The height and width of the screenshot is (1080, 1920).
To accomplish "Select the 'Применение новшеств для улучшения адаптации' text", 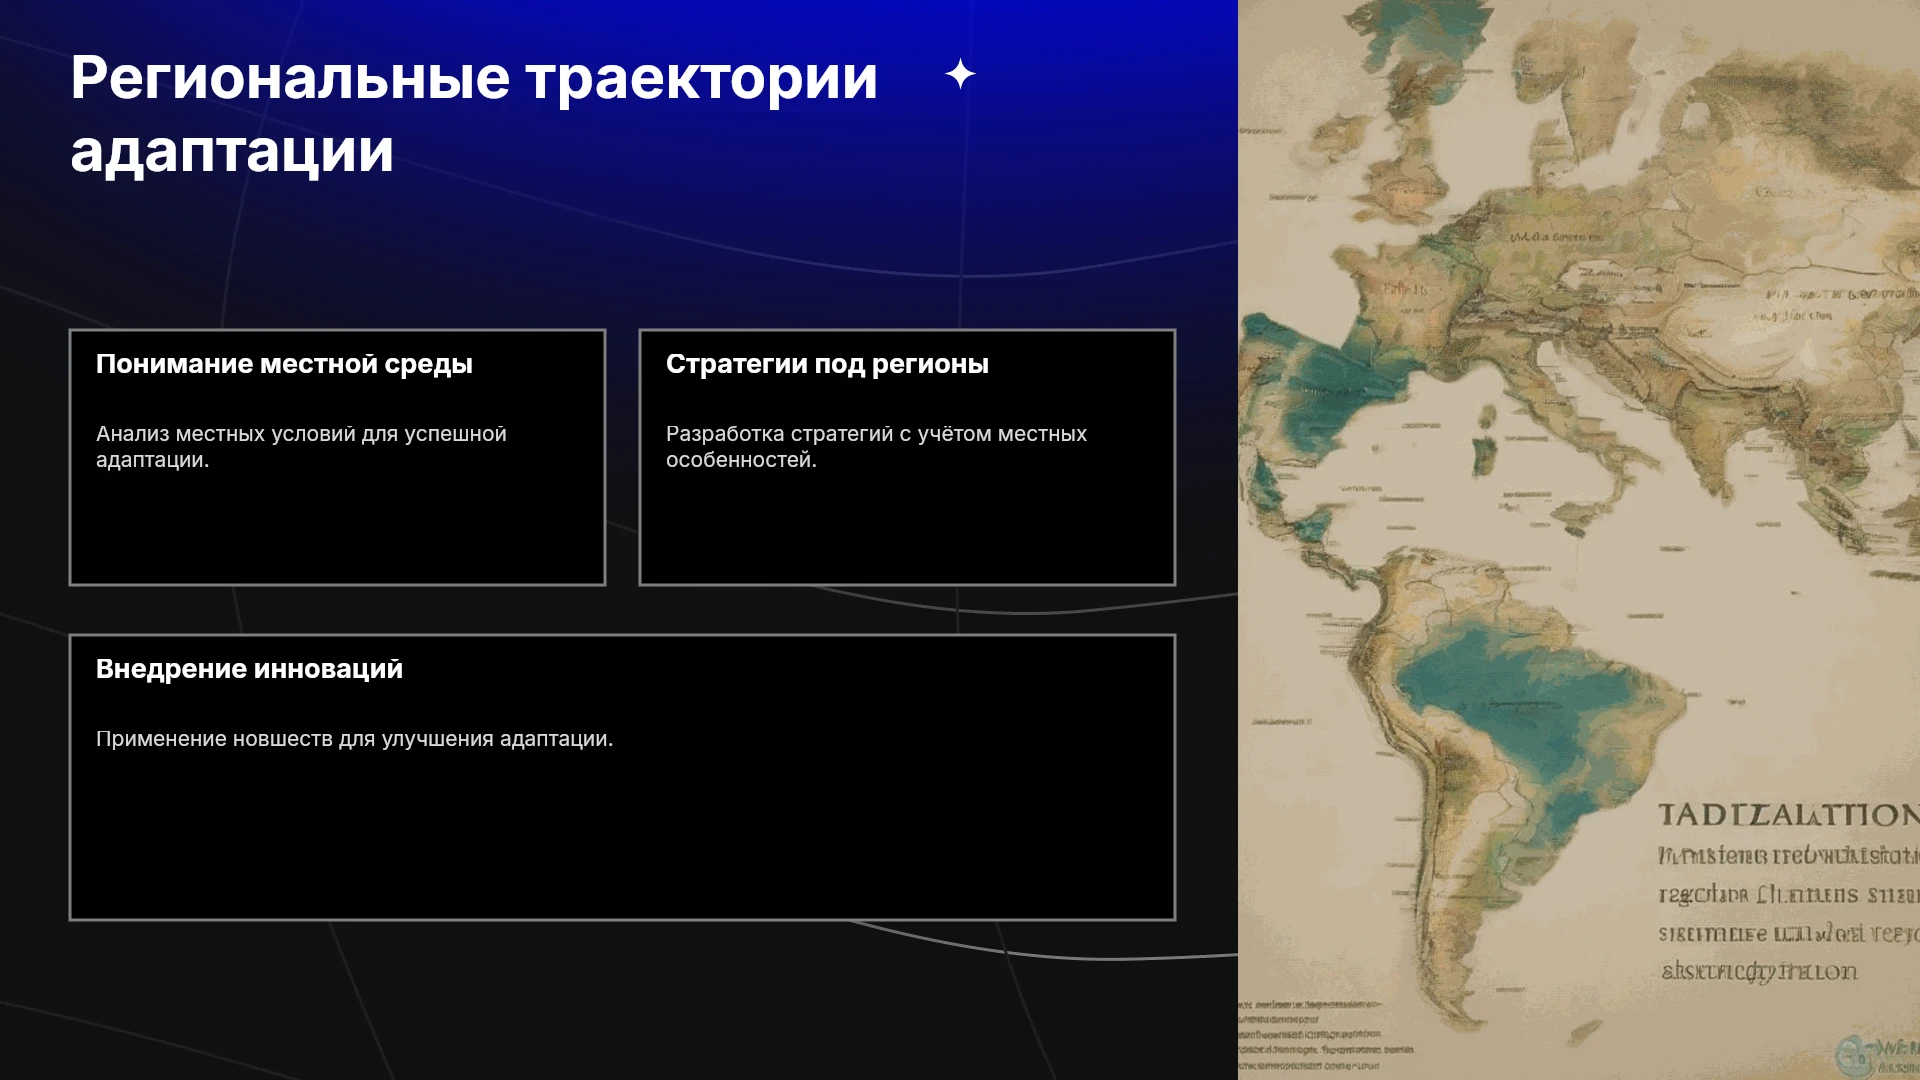I will coord(354,739).
